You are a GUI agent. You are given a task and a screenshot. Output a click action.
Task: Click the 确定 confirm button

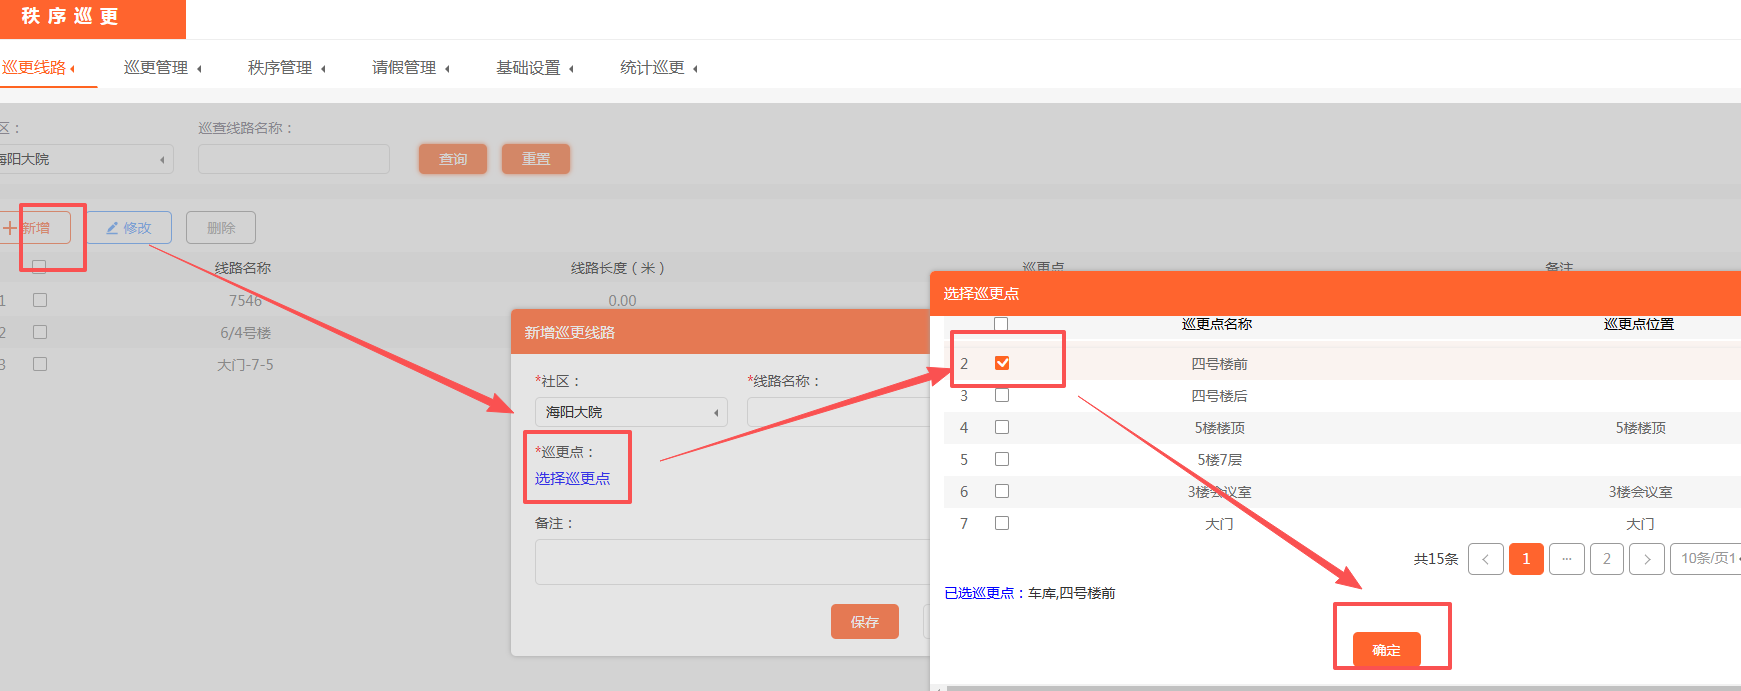pos(1386,650)
